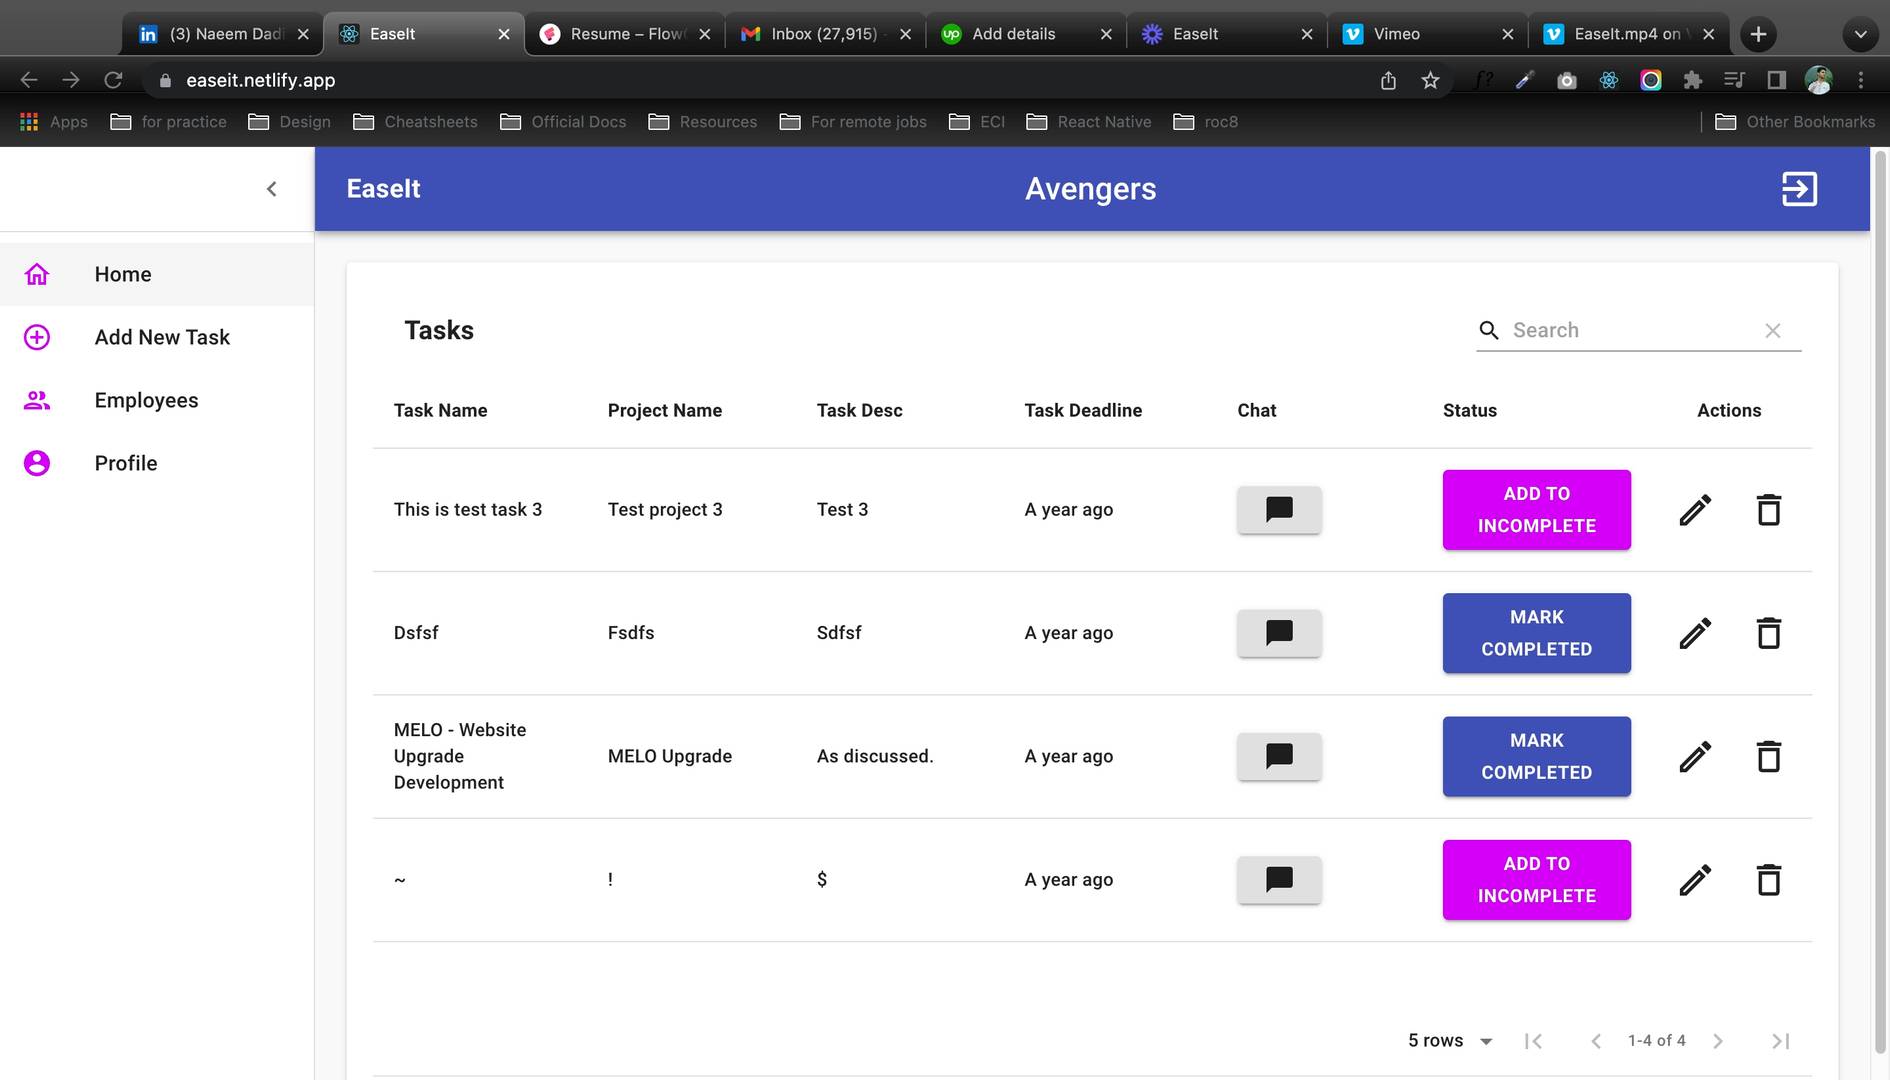Viewport: 1890px width, 1080px height.
Task: Mark MELO Upgrade task as completed
Action: click(x=1536, y=757)
